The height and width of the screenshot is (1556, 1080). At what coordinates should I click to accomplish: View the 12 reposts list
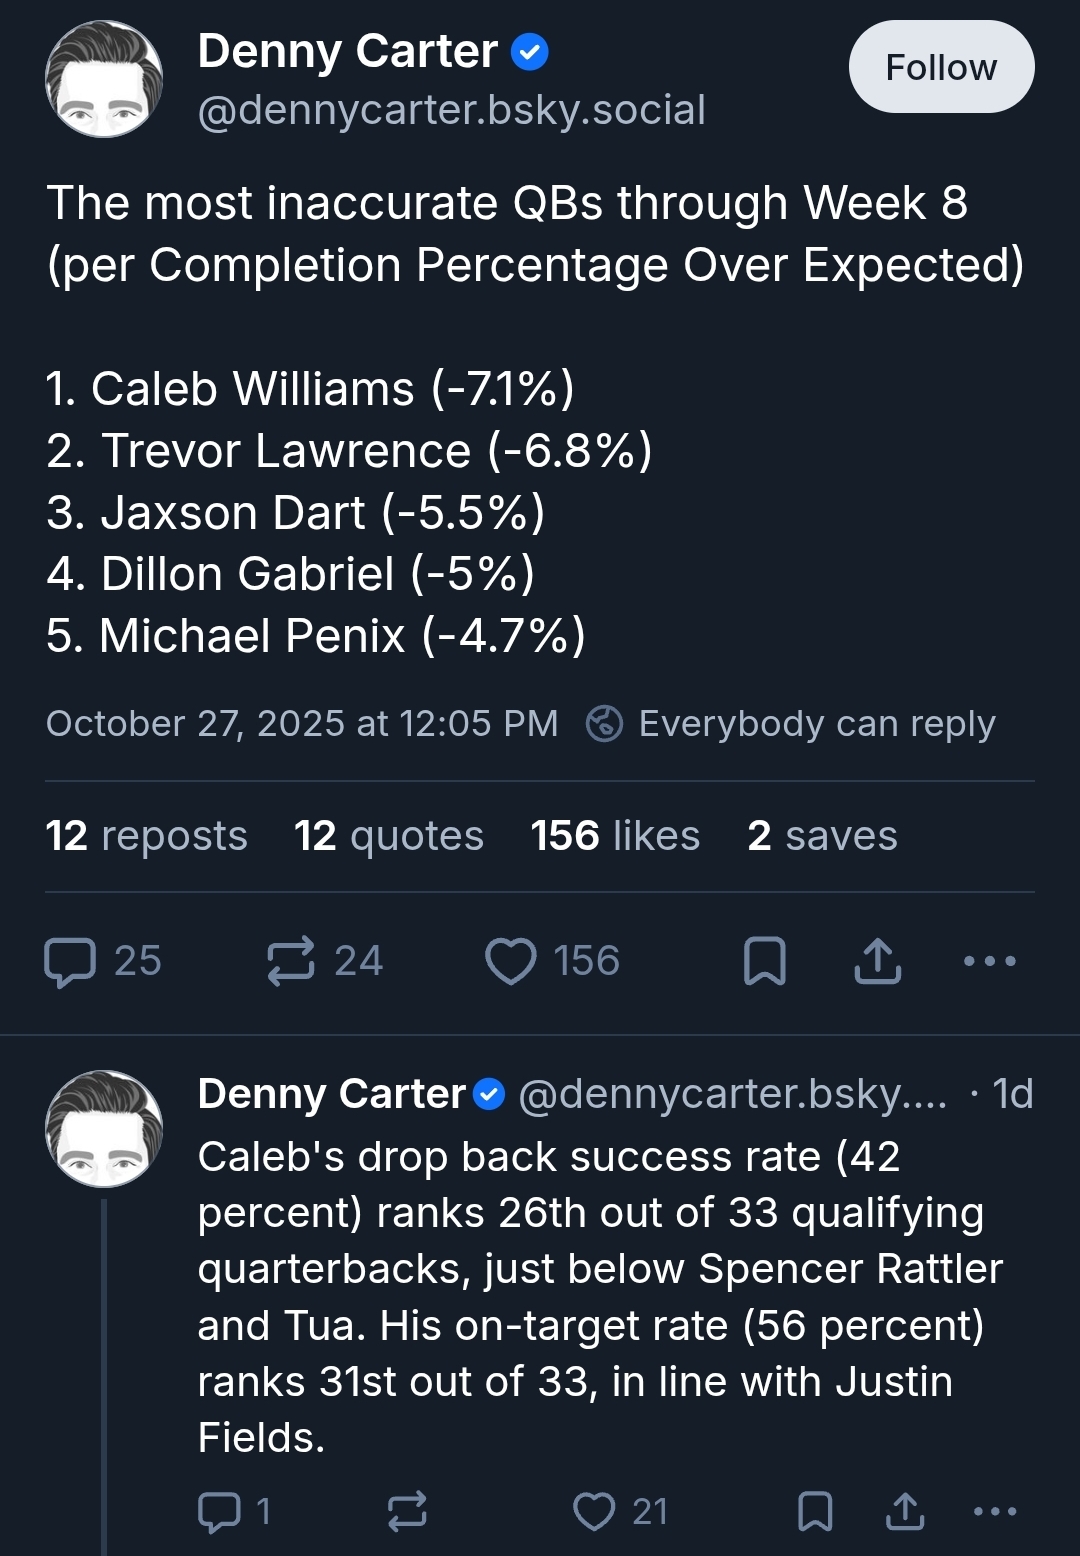point(146,836)
